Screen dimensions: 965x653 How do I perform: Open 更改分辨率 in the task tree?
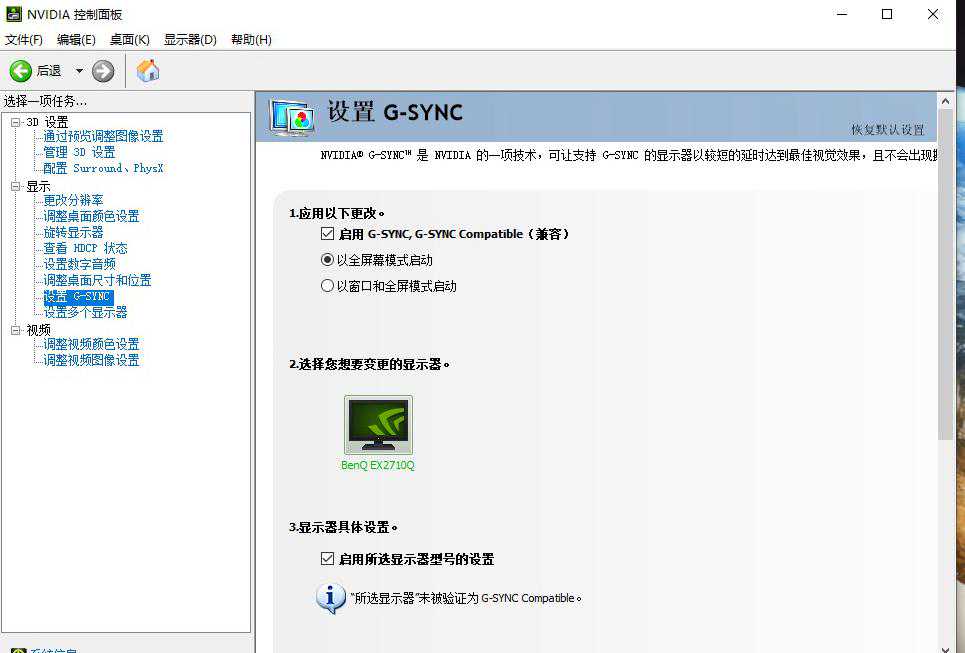(x=73, y=200)
